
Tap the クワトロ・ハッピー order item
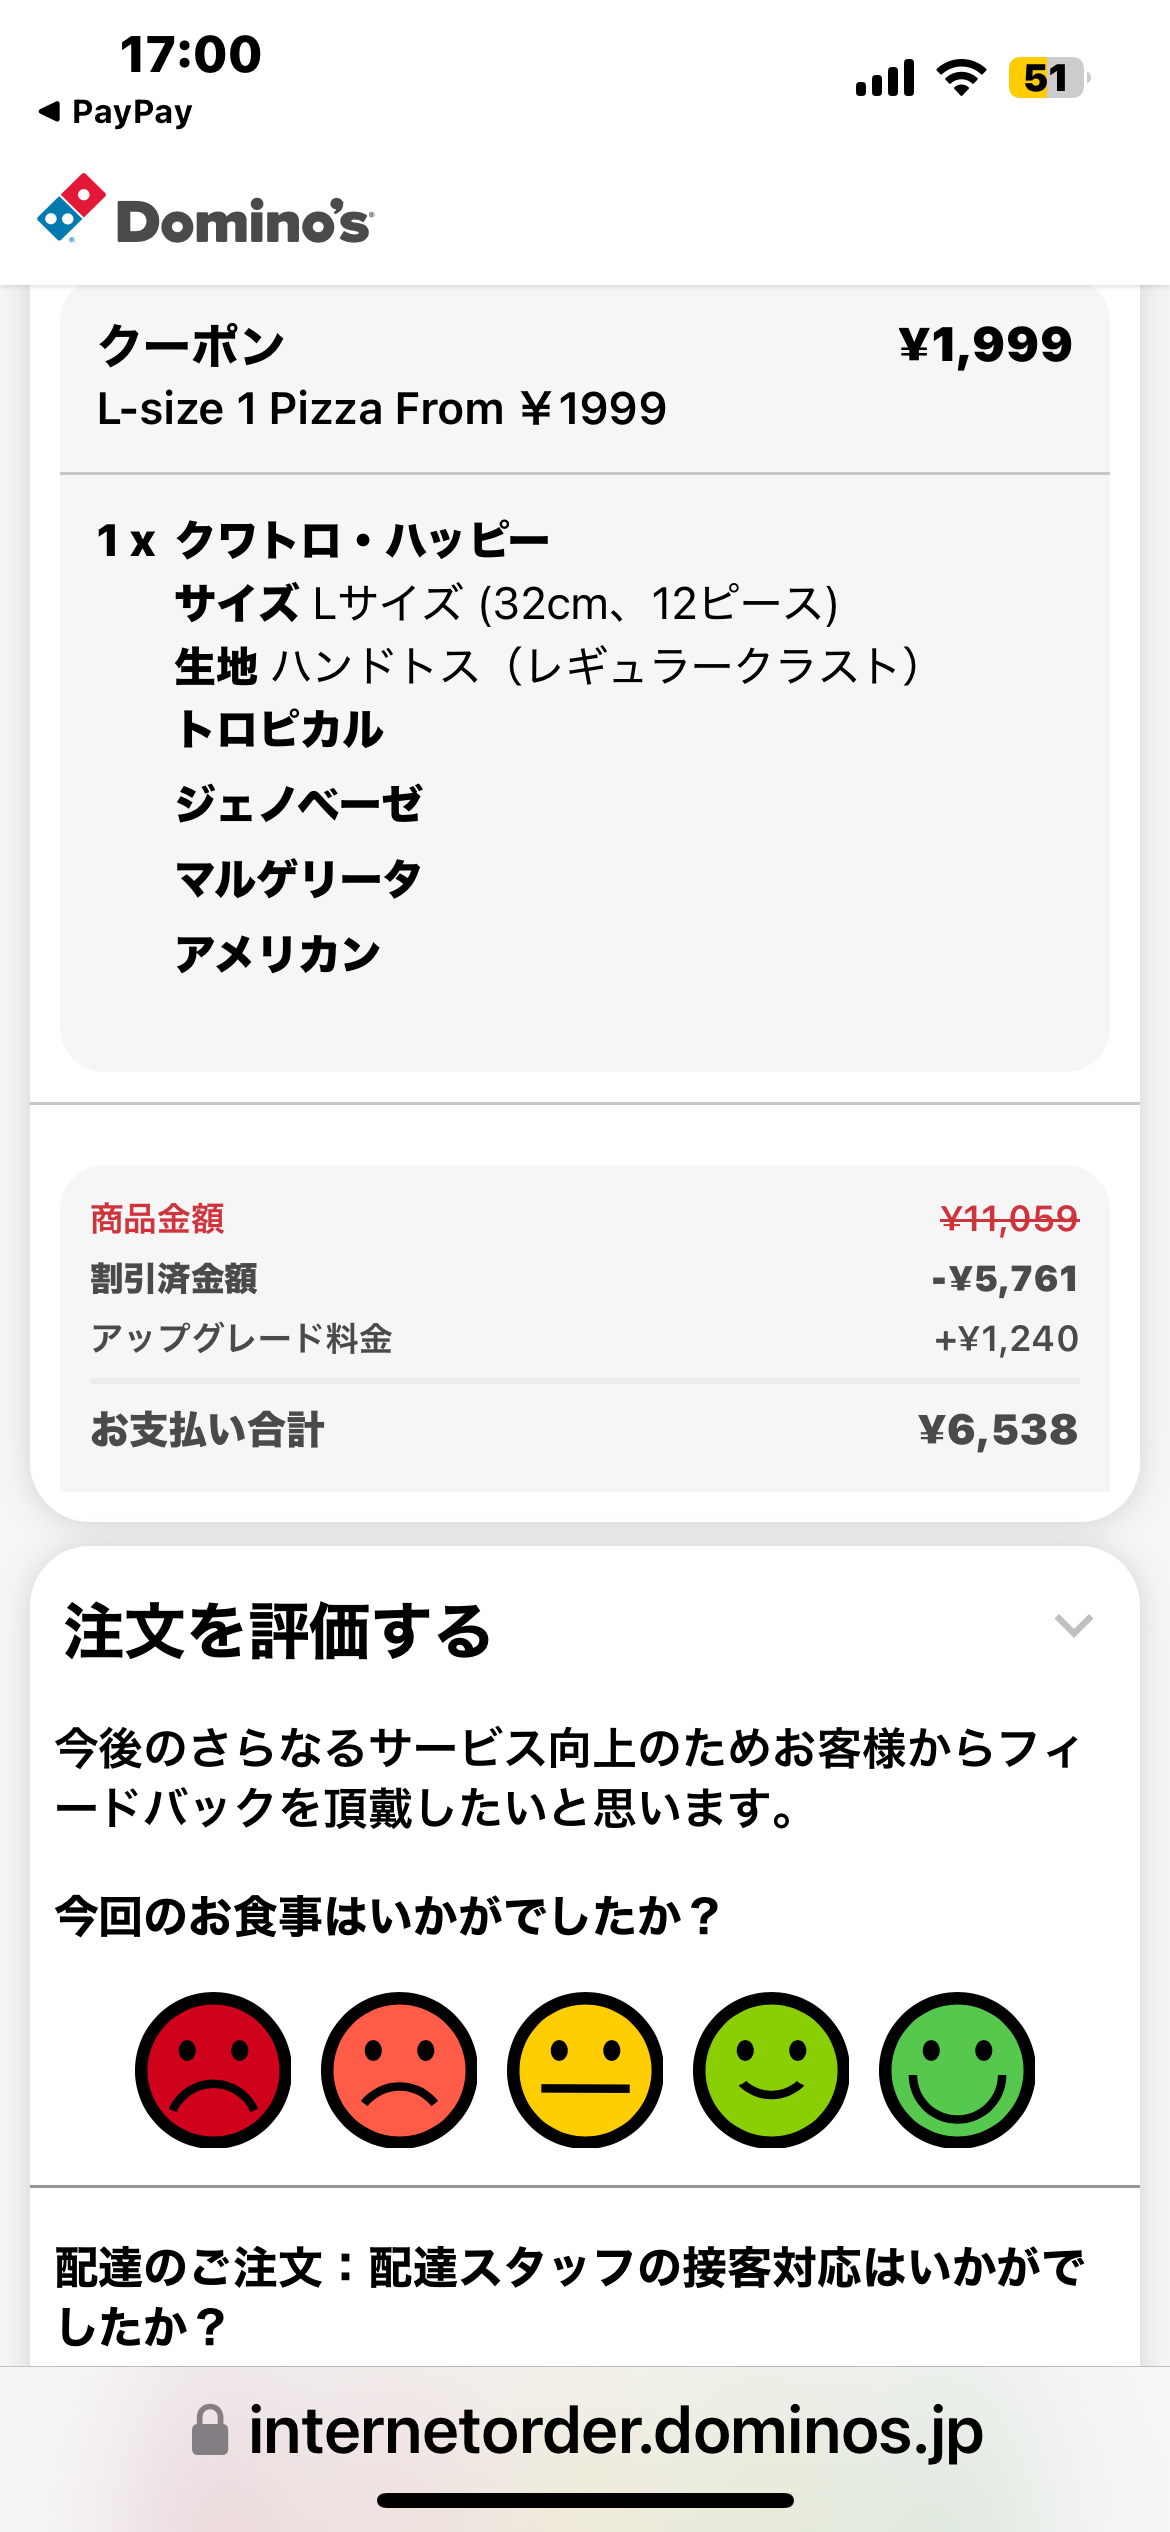[362, 541]
